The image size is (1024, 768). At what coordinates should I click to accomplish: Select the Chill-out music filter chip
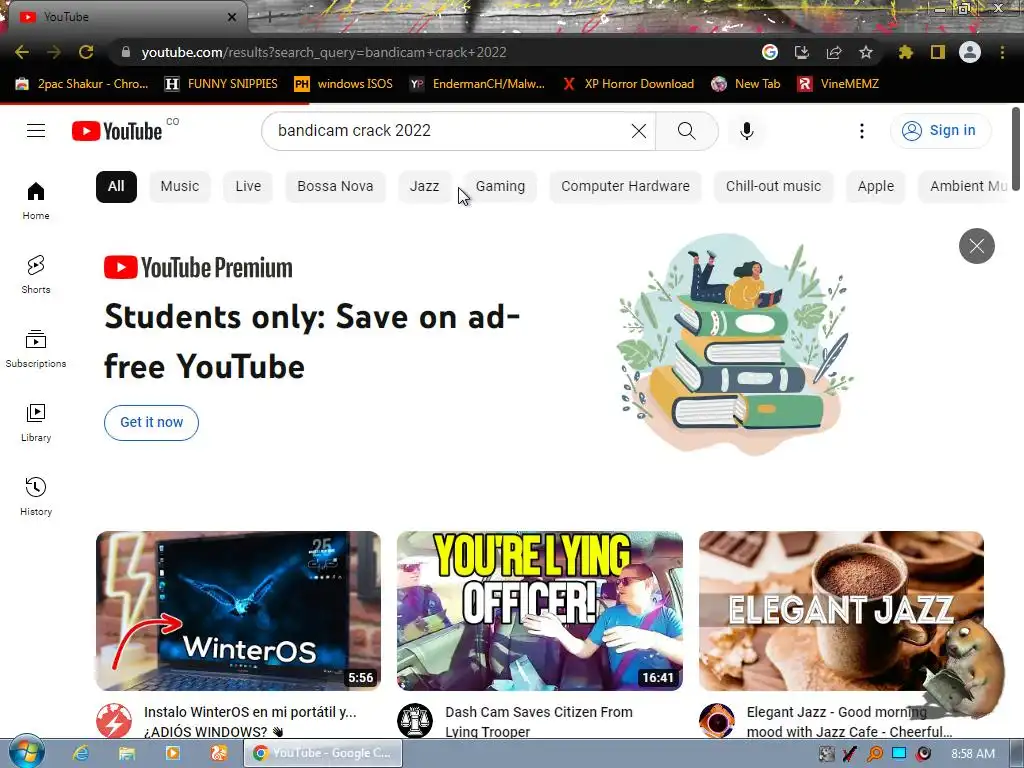[x=773, y=186]
